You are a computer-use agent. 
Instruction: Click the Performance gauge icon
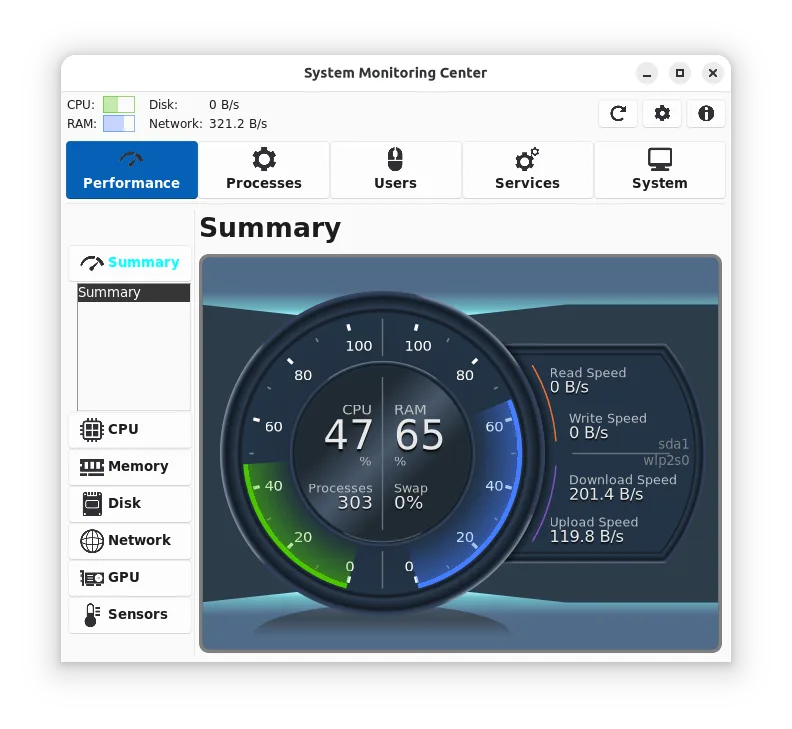click(x=131, y=159)
